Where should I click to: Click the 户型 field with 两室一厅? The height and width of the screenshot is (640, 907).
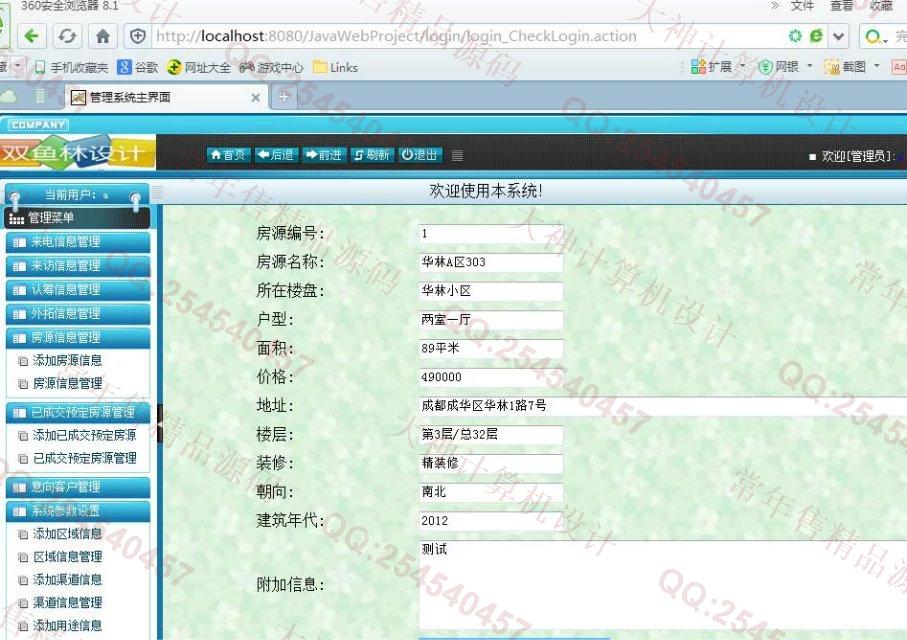(x=491, y=319)
